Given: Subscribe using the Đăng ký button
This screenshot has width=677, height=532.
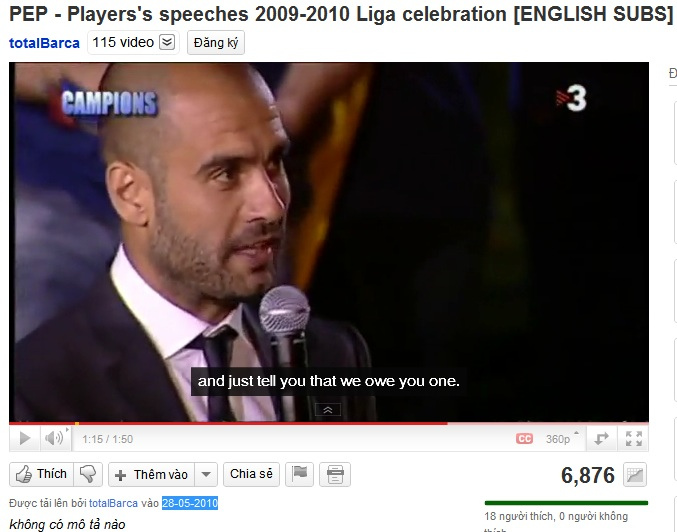Looking at the screenshot, I should pos(216,42).
